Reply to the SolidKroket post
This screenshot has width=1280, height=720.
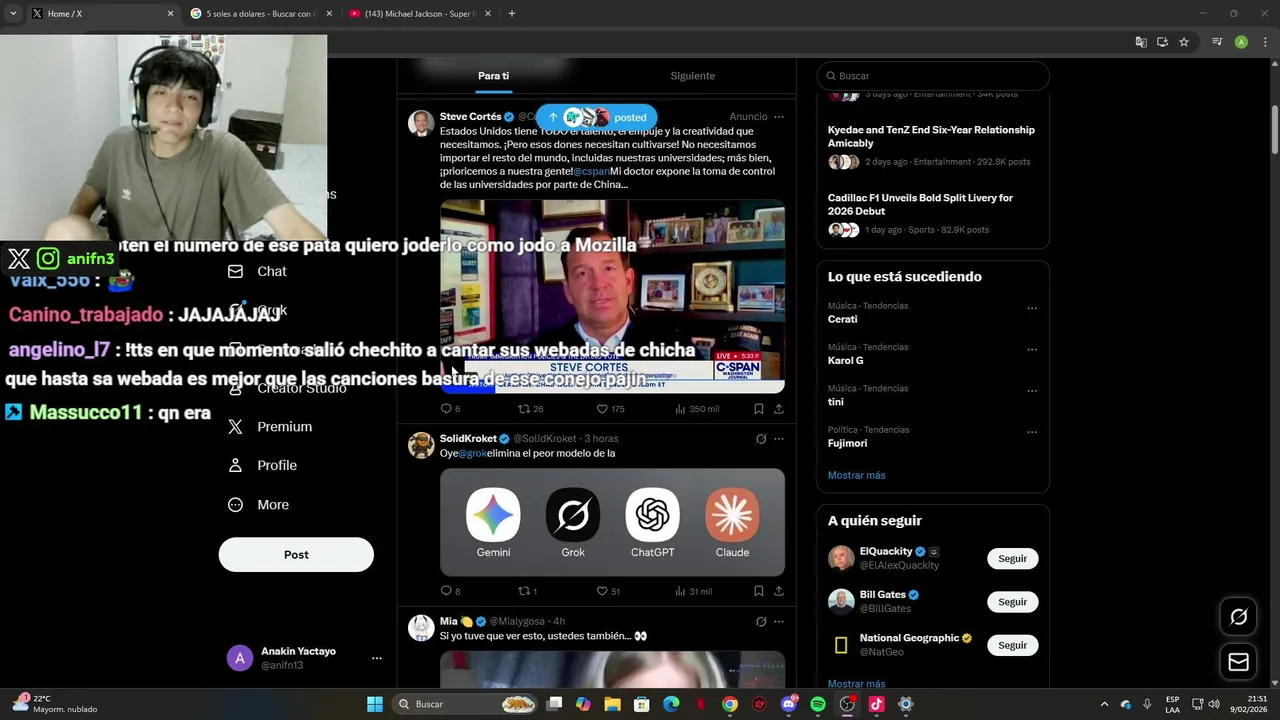coord(450,591)
